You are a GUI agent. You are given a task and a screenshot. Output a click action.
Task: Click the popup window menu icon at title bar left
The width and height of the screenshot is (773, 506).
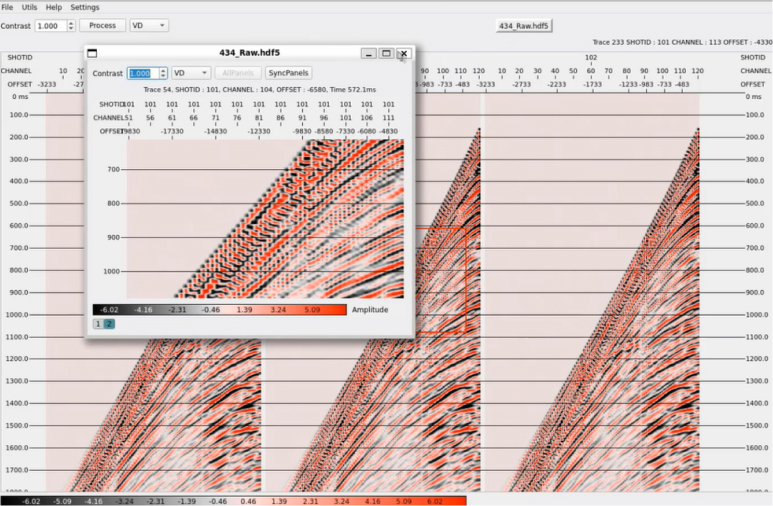[x=93, y=53]
